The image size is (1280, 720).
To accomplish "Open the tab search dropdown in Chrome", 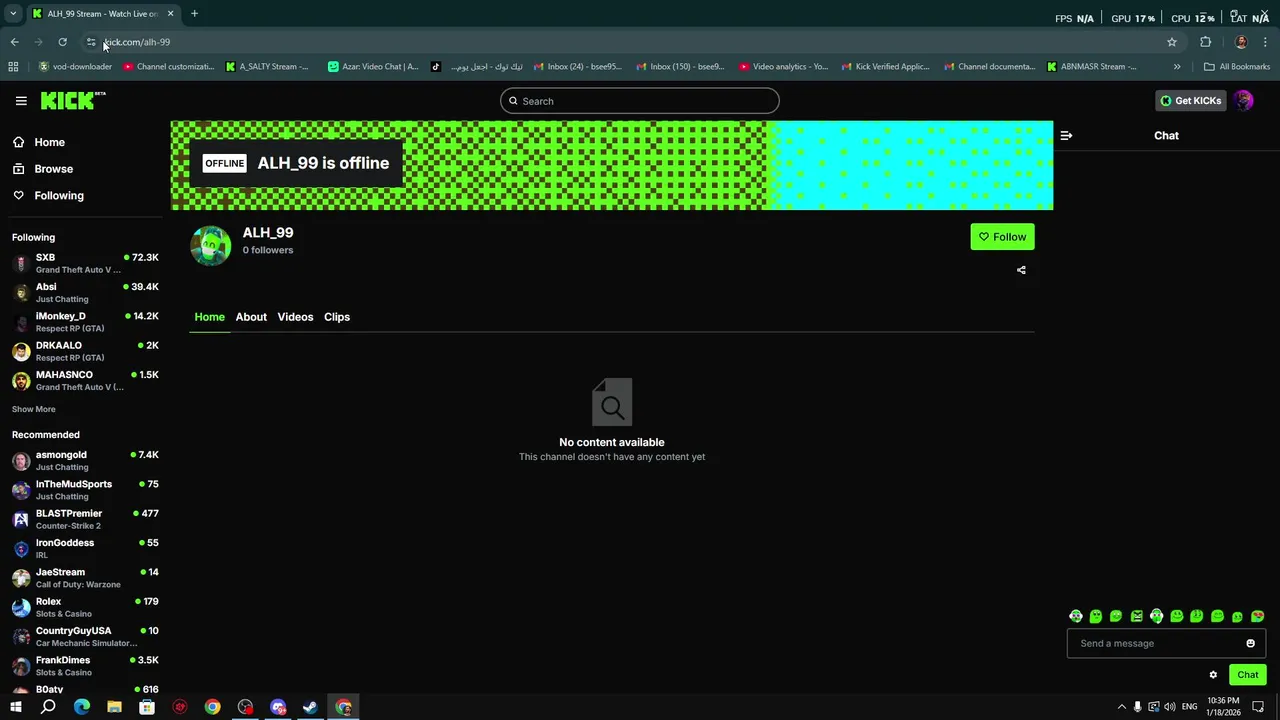I will tap(13, 14).
